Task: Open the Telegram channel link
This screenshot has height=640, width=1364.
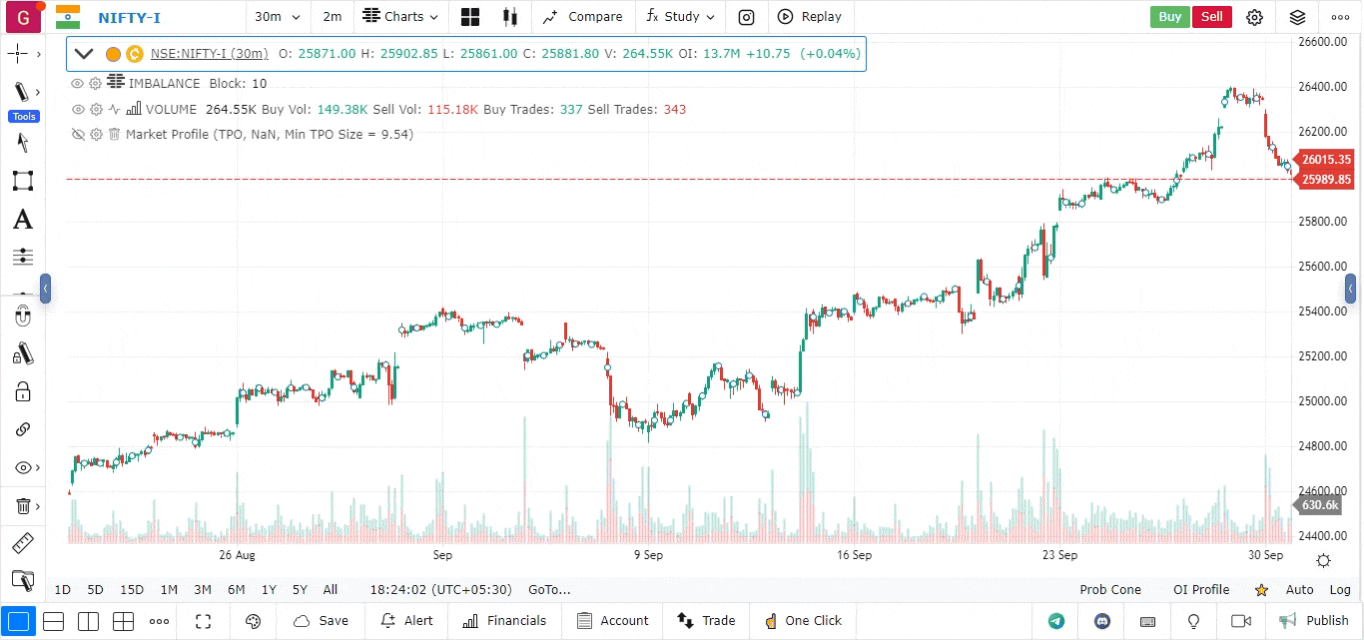Action: (1056, 621)
